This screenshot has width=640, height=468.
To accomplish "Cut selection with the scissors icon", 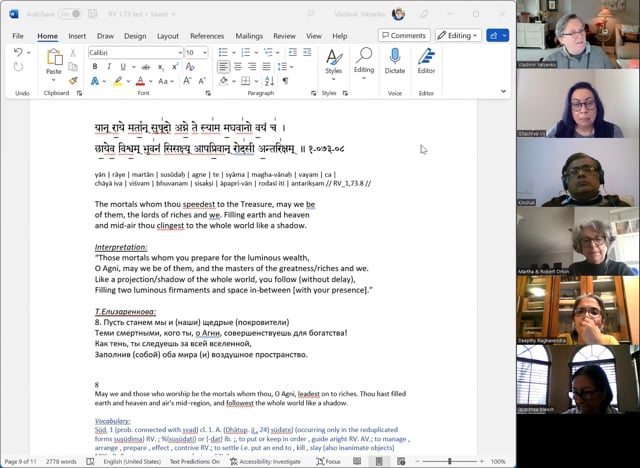I will (x=73, y=53).
